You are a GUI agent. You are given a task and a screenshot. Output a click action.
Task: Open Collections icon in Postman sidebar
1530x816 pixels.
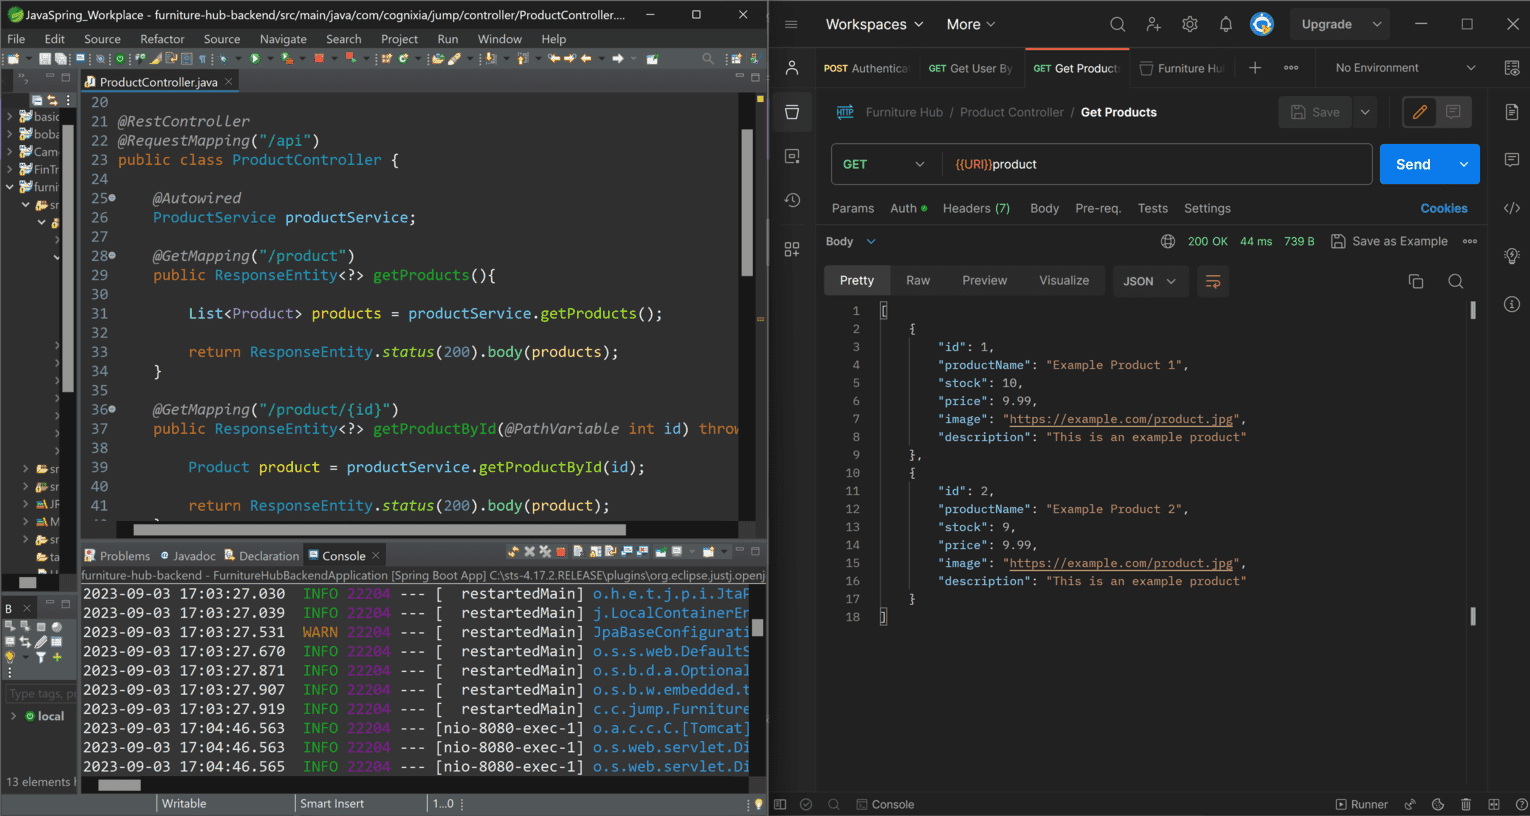tap(792, 112)
